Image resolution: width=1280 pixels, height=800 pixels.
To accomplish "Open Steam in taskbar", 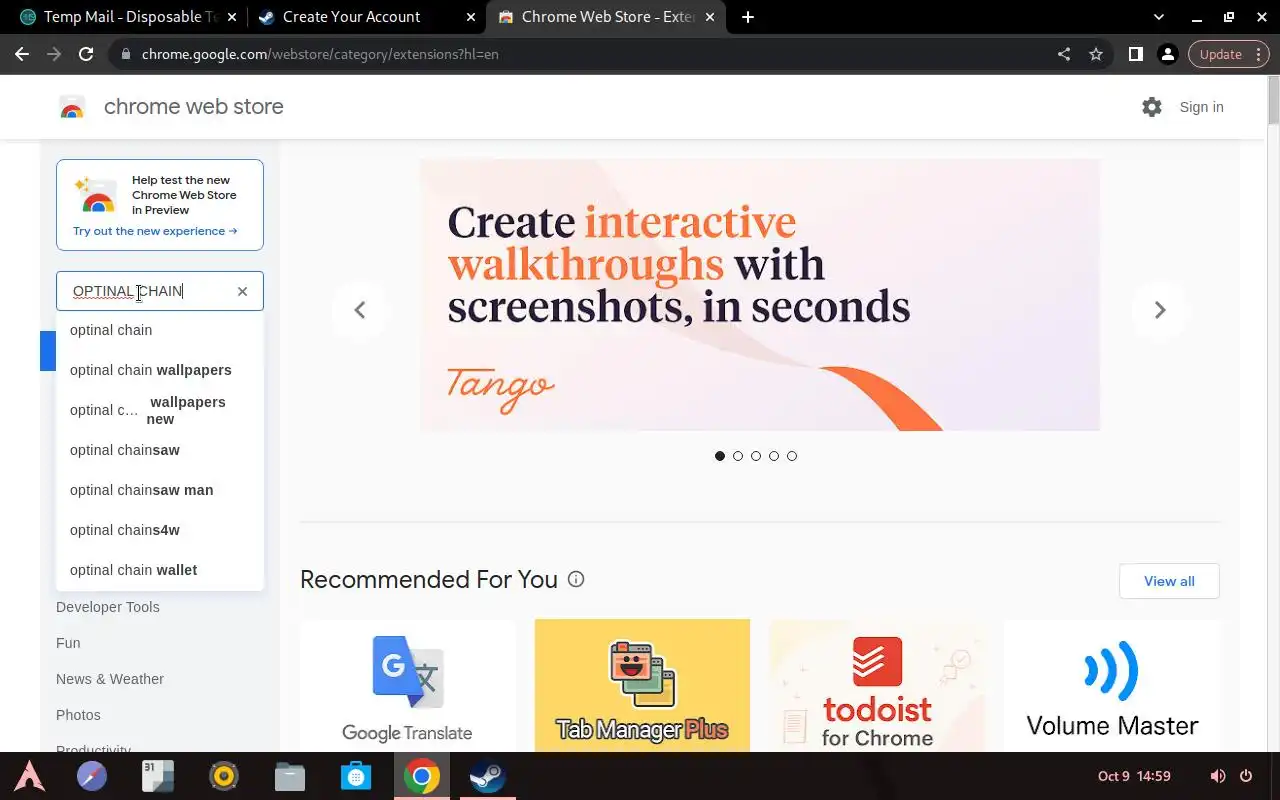I will pos(488,776).
